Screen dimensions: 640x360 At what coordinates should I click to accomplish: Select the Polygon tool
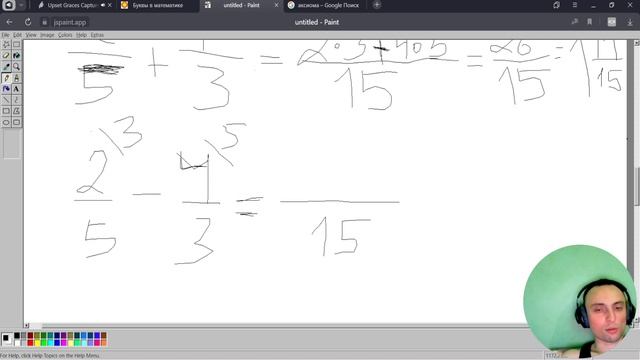click(16, 111)
